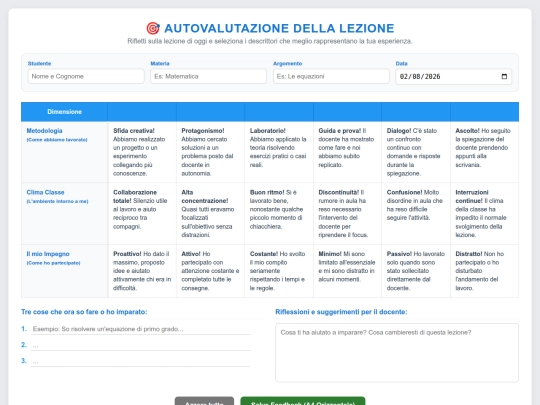The image size is (540, 405).
Task: Click the teacher suggestions text area
Action: [397, 353]
